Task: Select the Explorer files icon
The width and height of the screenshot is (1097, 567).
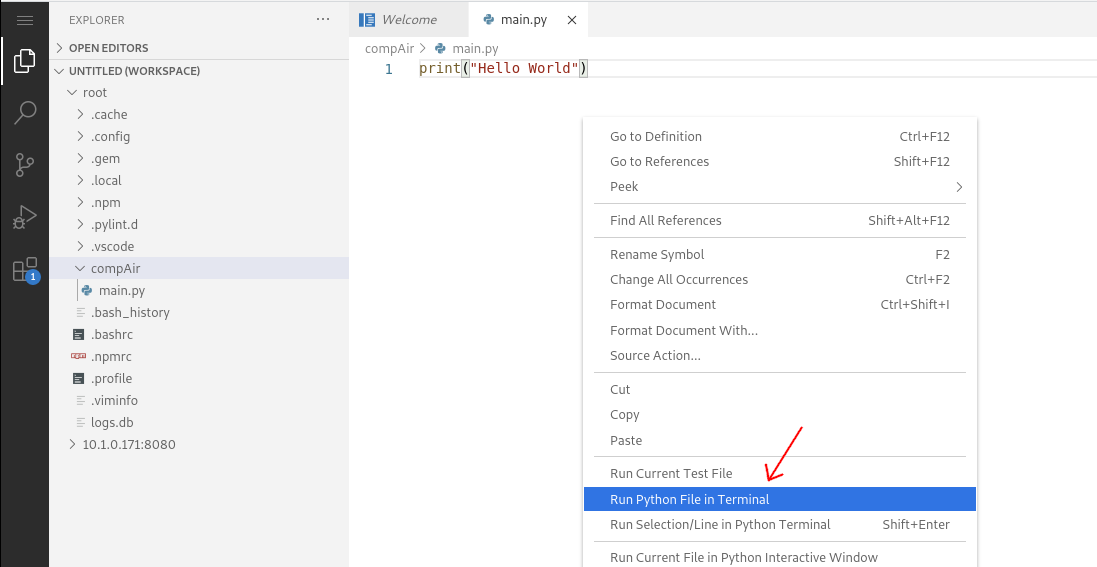Action: [x=24, y=62]
